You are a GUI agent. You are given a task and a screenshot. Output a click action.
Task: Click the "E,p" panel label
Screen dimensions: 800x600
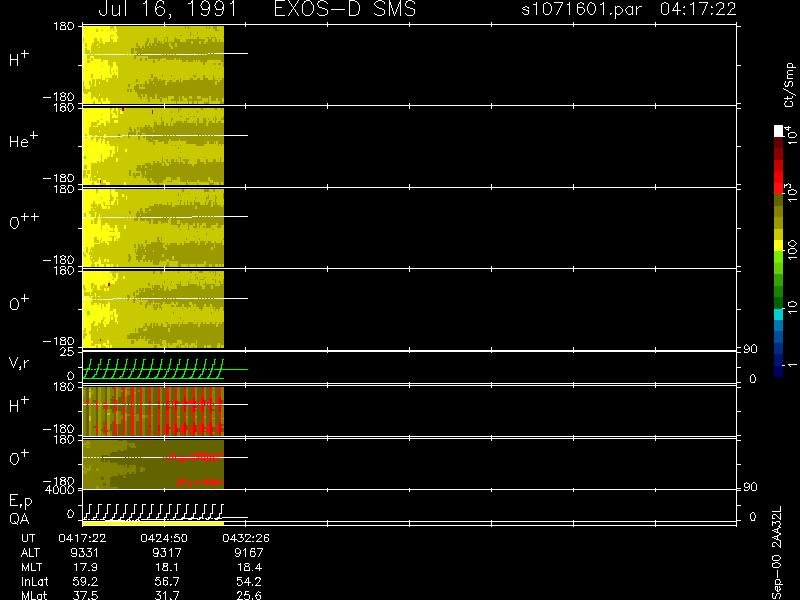pos(20,502)
